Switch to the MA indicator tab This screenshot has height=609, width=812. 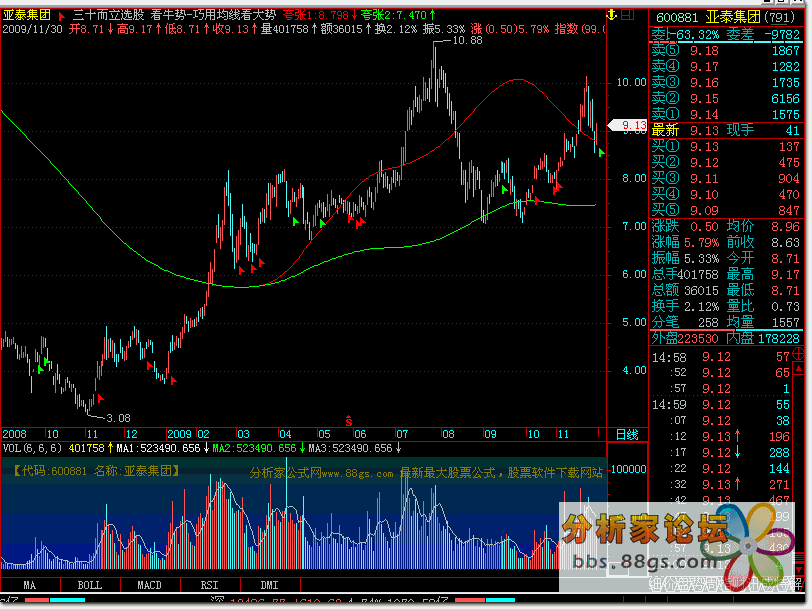click(x=30, y=584)
